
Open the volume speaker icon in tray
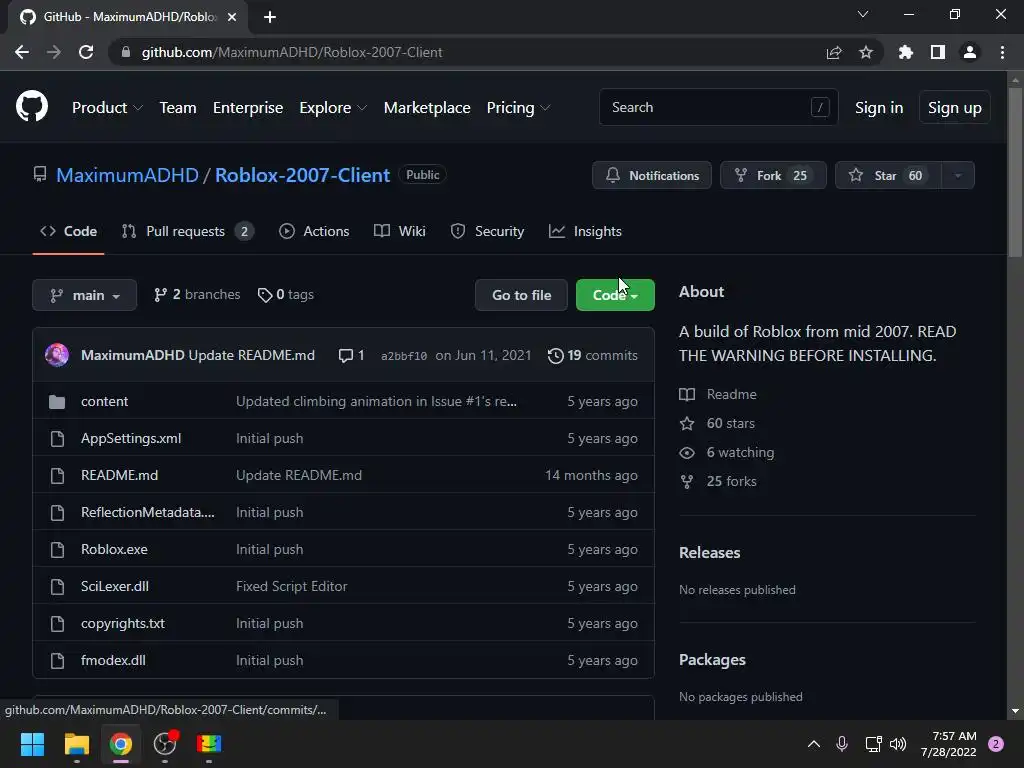pyautogui.click(x=898, y=744)
